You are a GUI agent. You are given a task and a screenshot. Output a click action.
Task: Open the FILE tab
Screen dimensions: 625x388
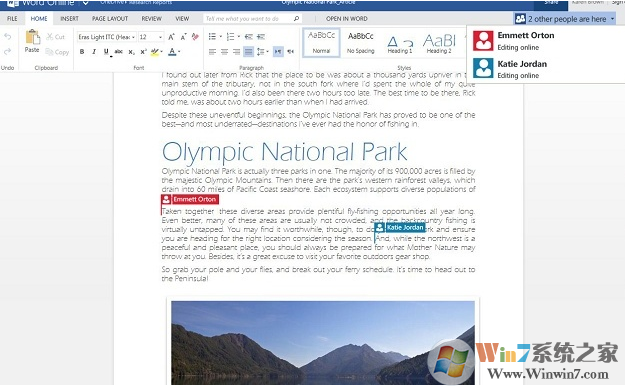pos(12,19)
